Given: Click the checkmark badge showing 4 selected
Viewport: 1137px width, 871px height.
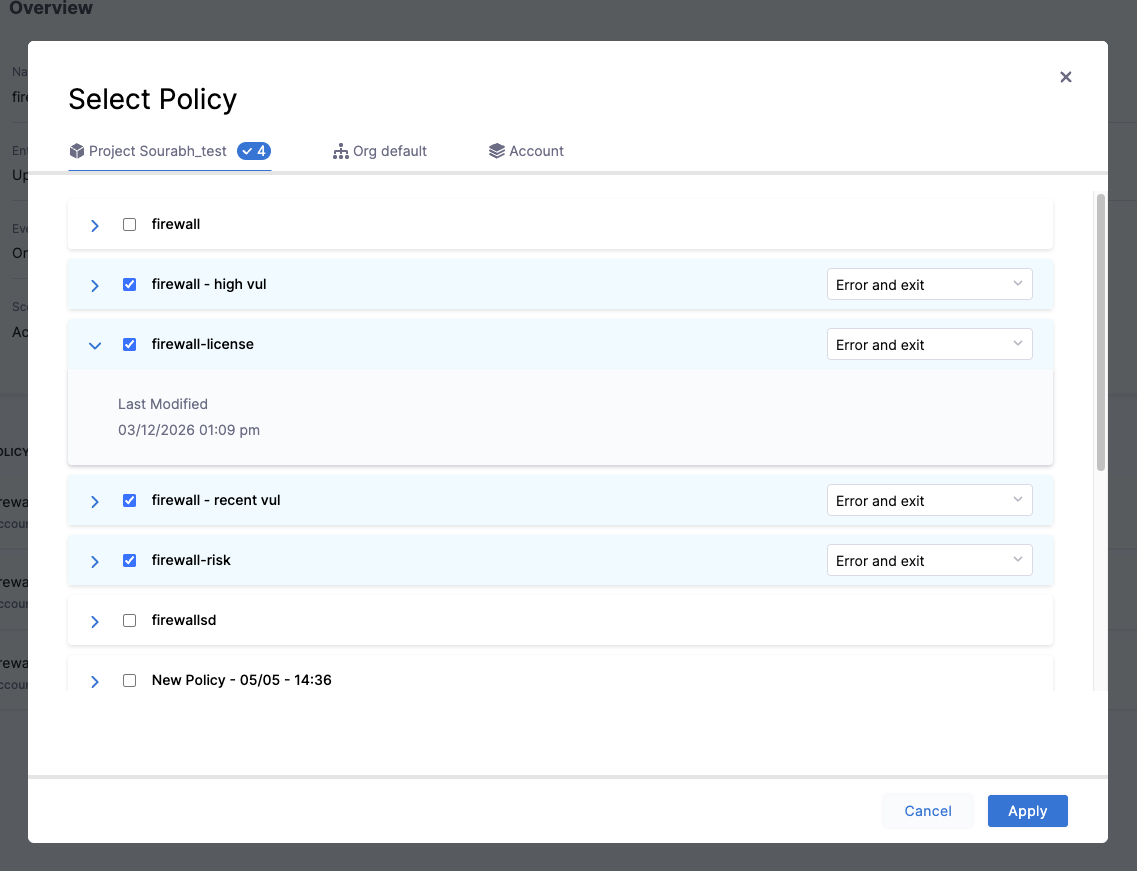Looking at the screenshot, I should (x=254, y=151).
